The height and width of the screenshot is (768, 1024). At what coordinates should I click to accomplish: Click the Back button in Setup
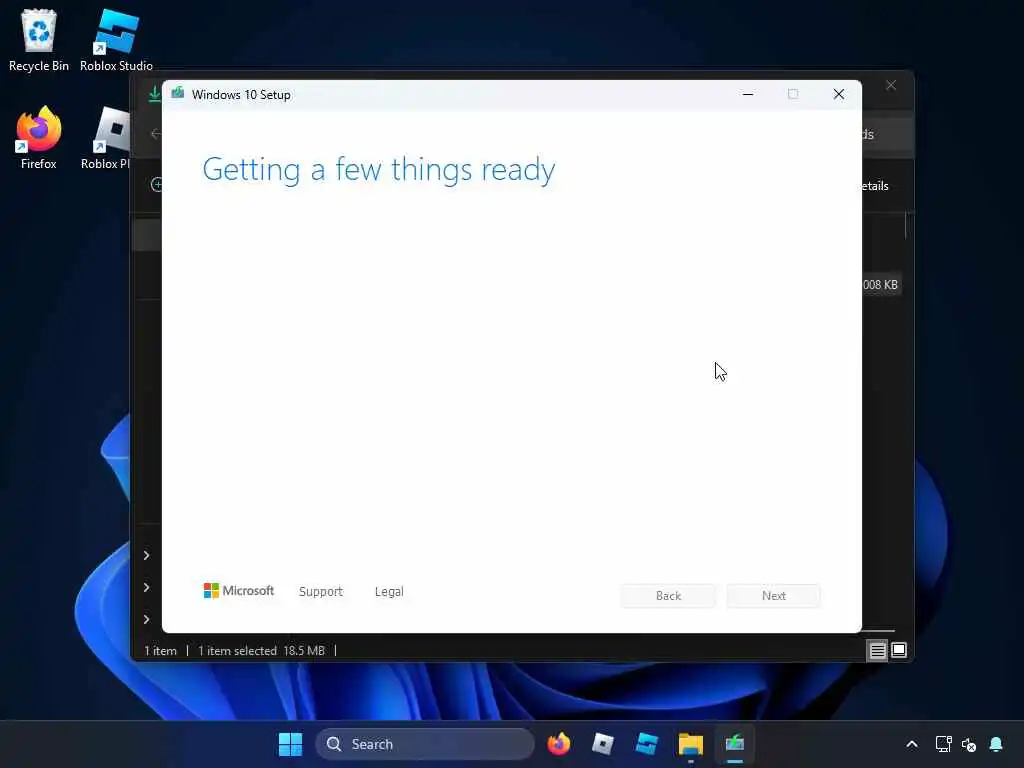pos(668,596)
